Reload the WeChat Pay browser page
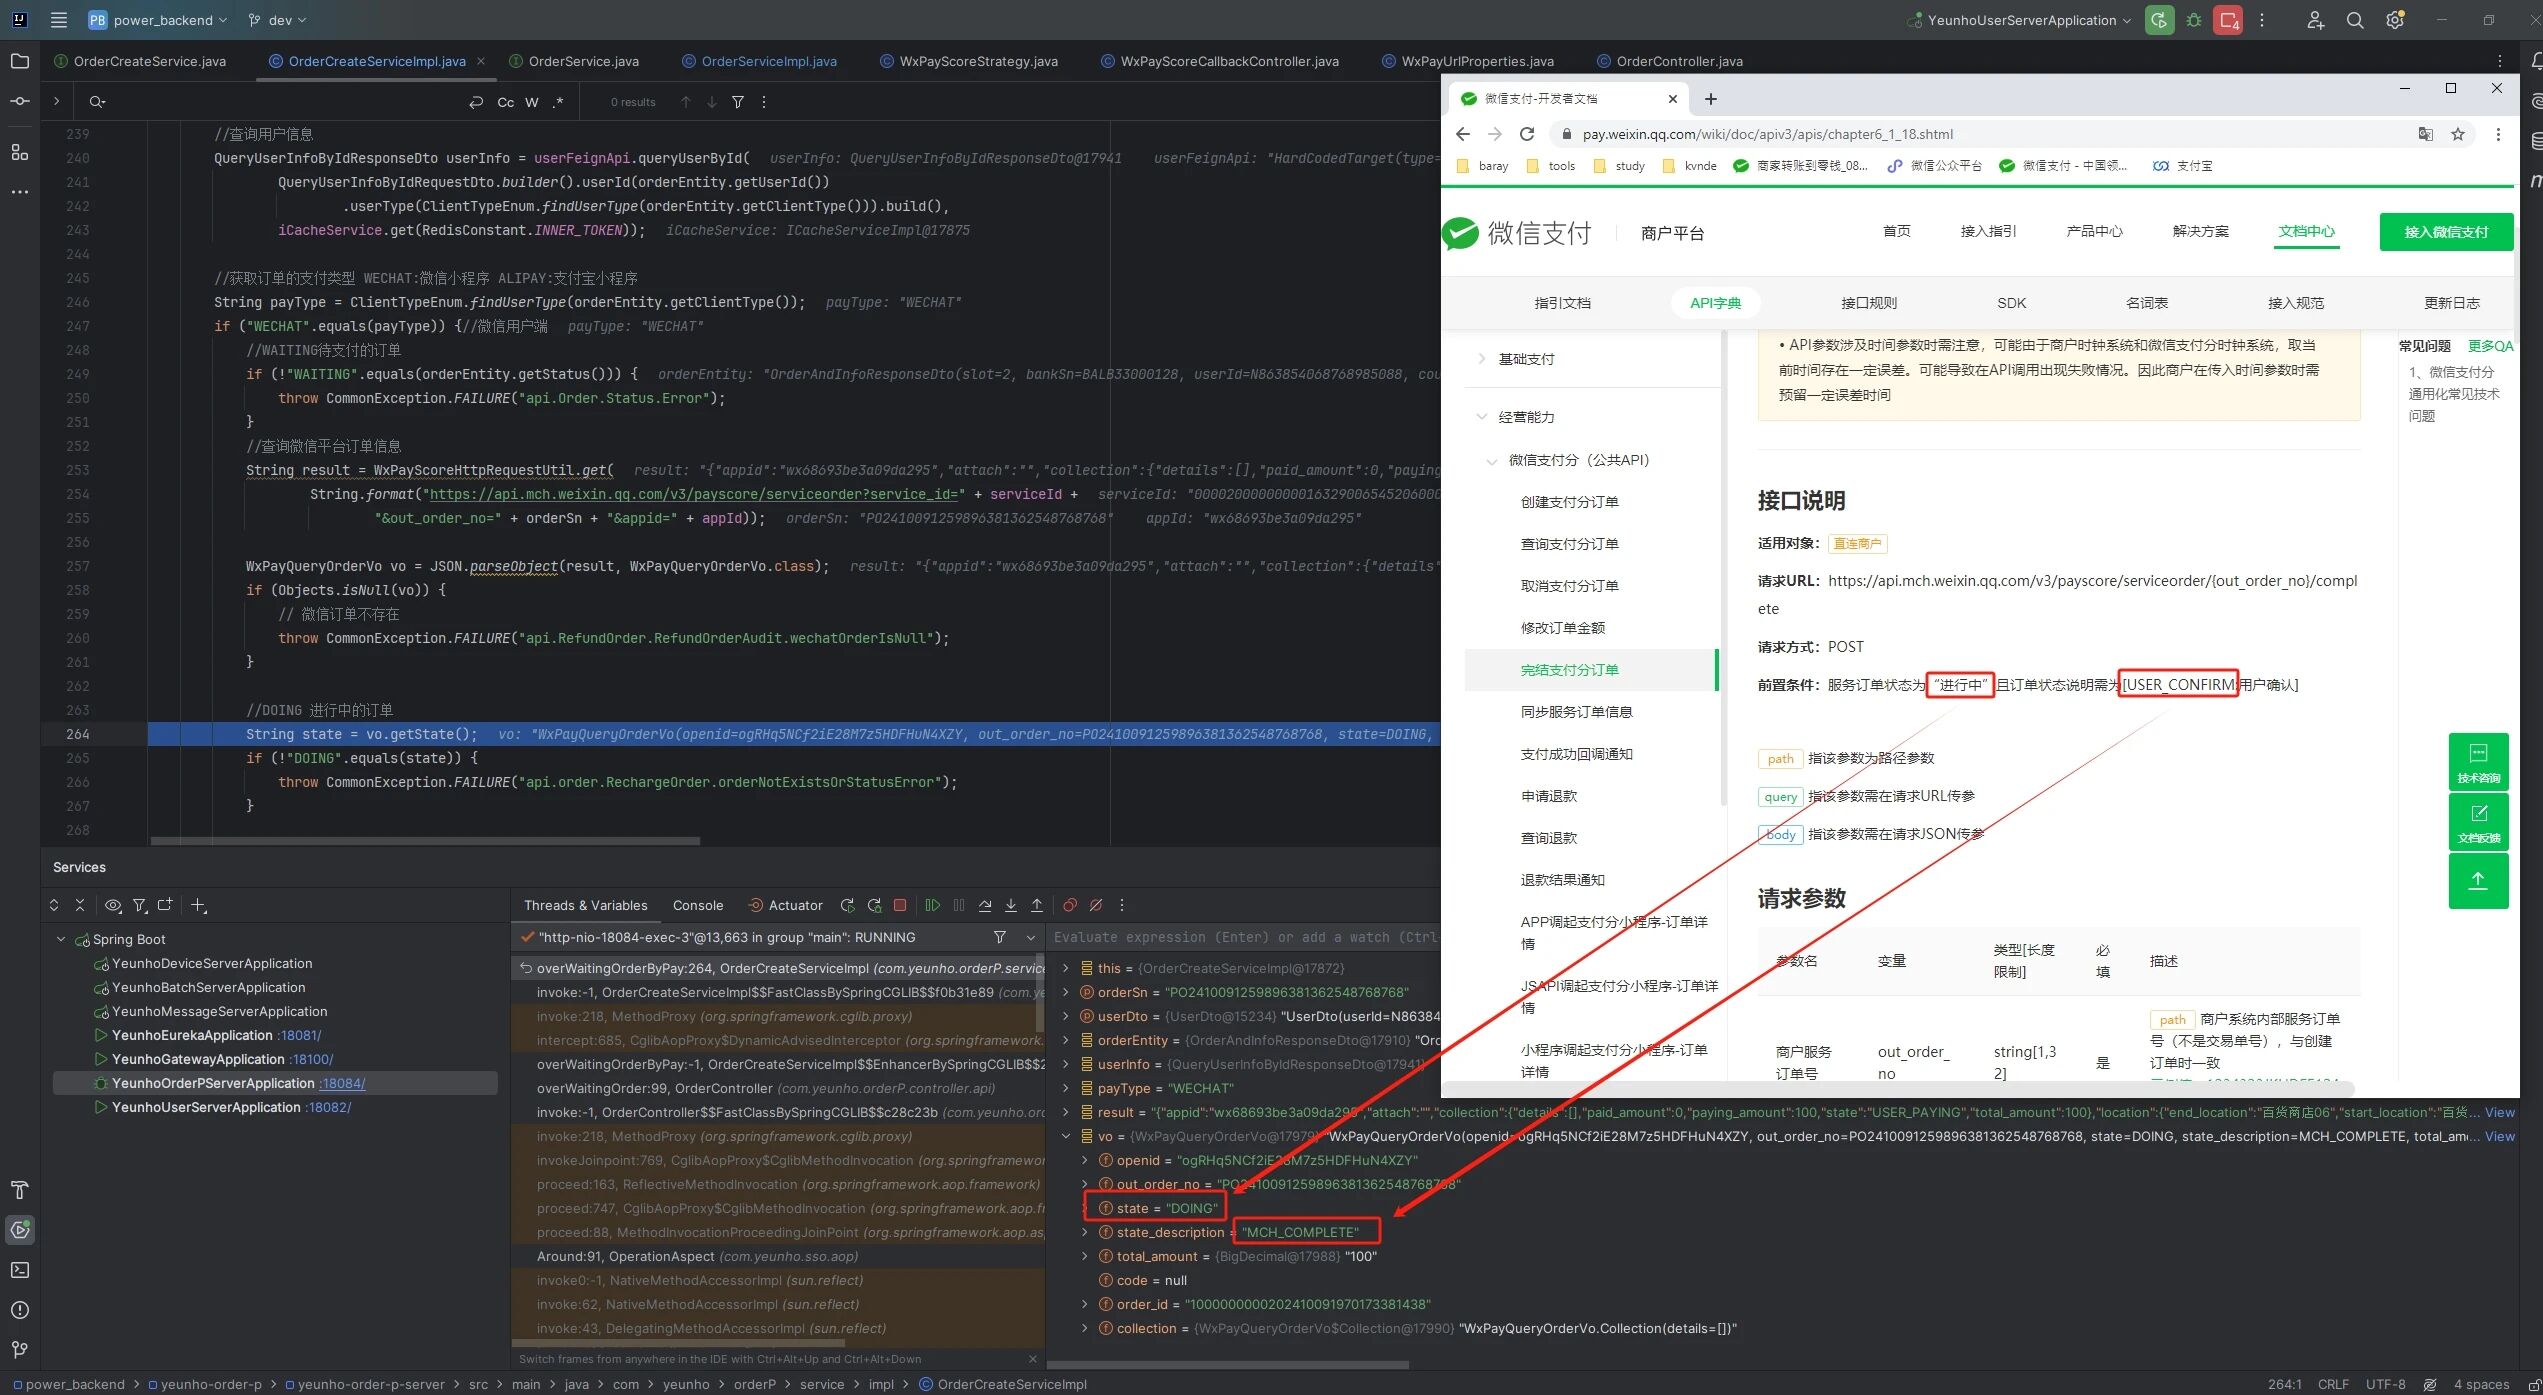Screen dimensions: 2543x1395 tap(1526, 134)
